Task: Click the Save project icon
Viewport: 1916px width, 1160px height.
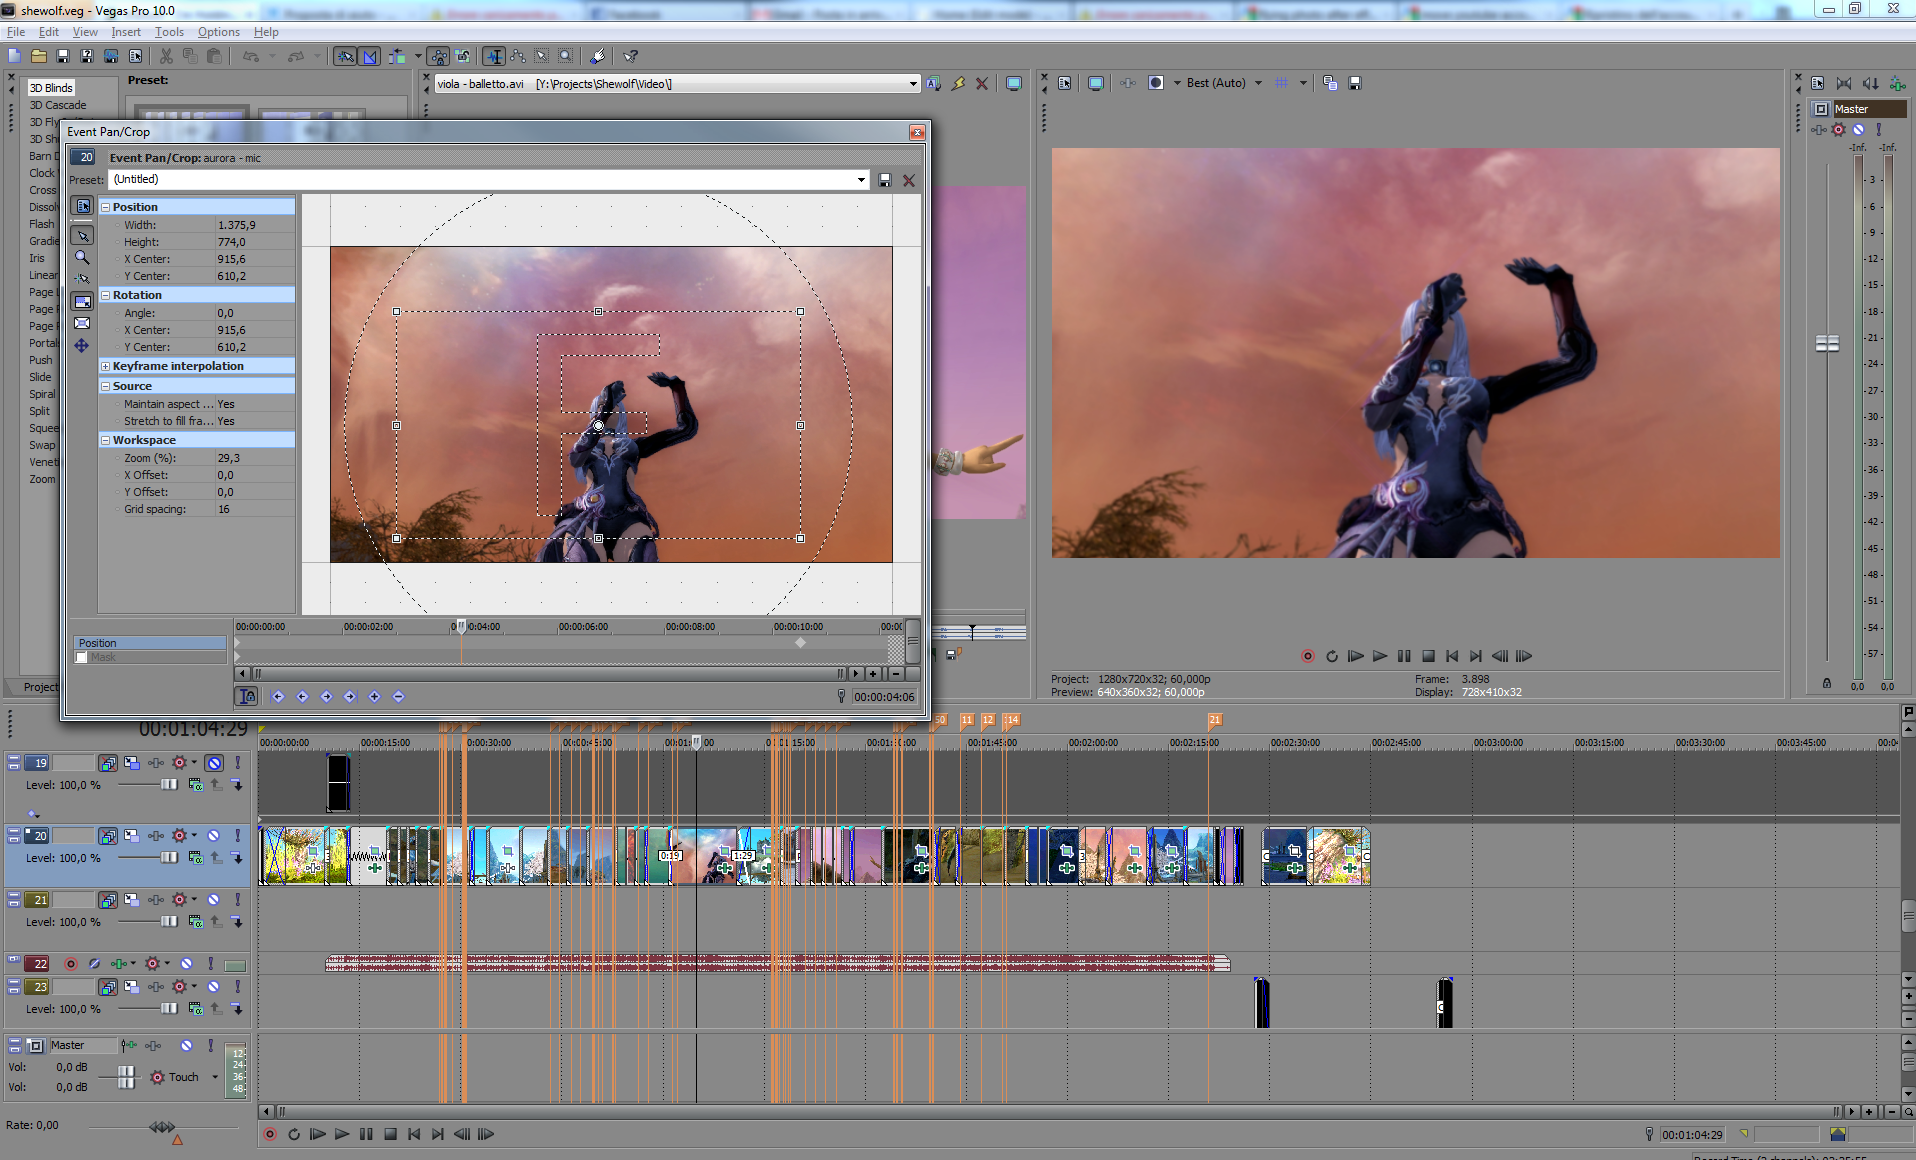Action: point(62,56)
